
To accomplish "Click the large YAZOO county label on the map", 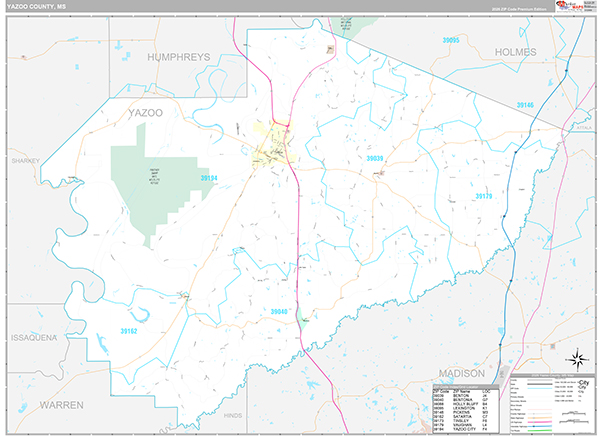I will point(145,113).
